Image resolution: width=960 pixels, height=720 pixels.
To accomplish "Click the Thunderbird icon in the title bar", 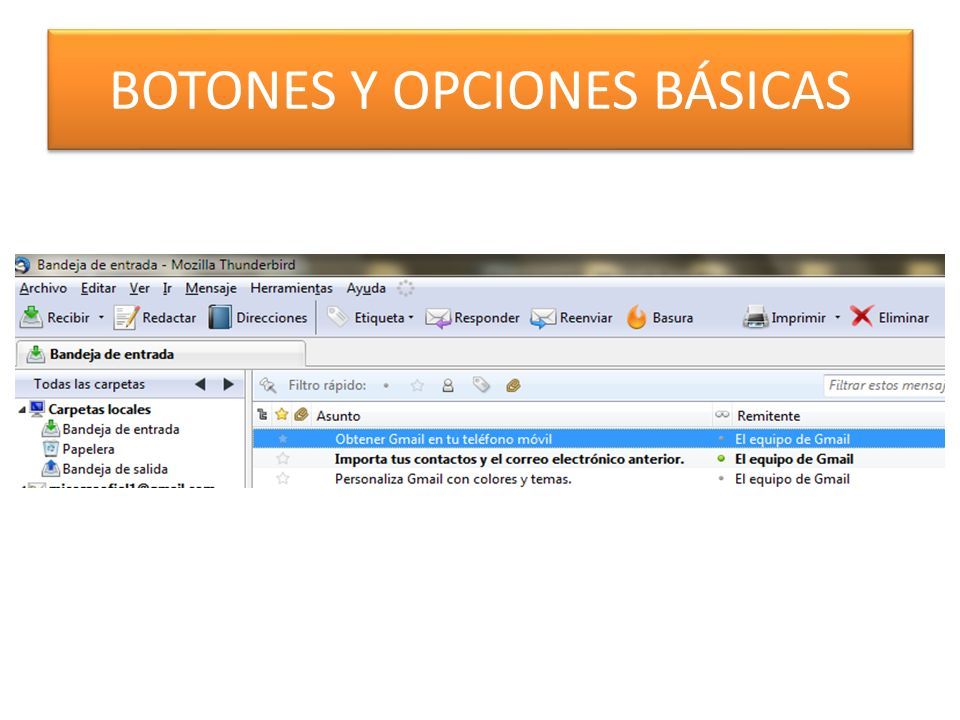I will 23,265.
